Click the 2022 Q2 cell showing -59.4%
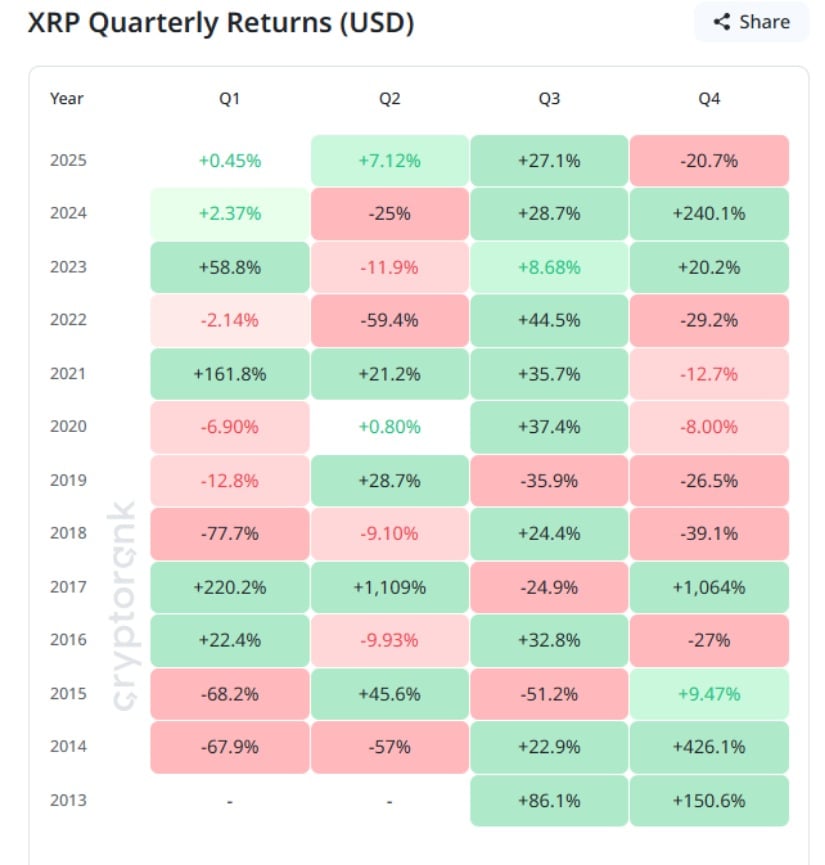 [x=389, y=320]
